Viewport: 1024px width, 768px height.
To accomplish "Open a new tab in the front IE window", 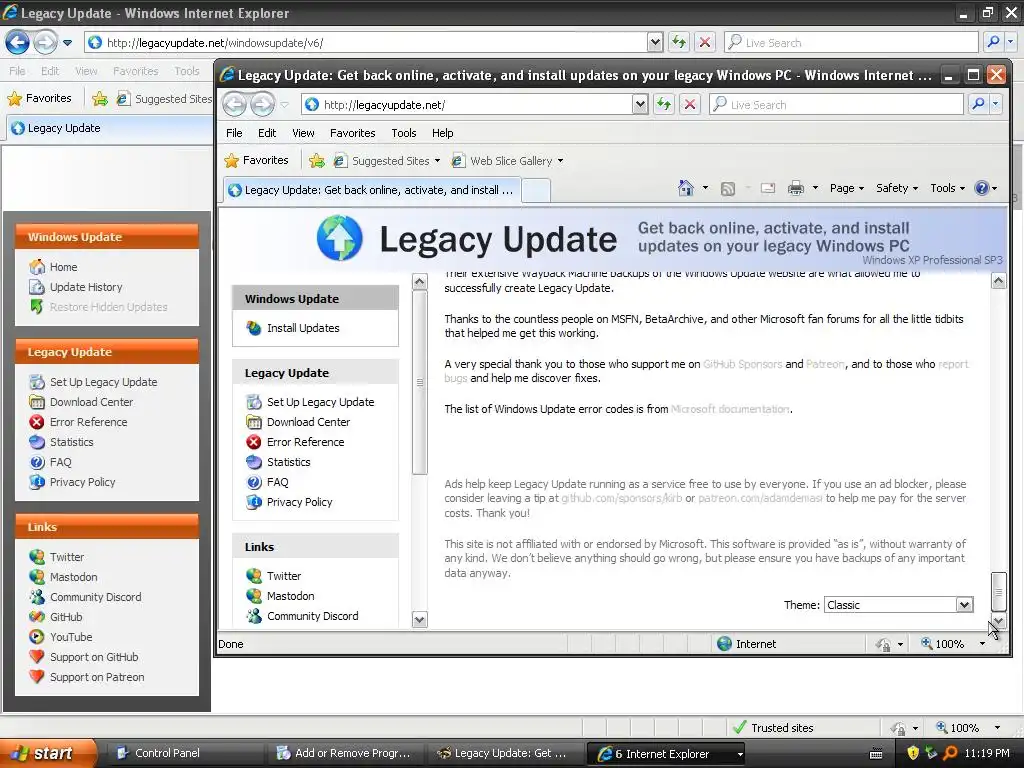I will point(536,190).
